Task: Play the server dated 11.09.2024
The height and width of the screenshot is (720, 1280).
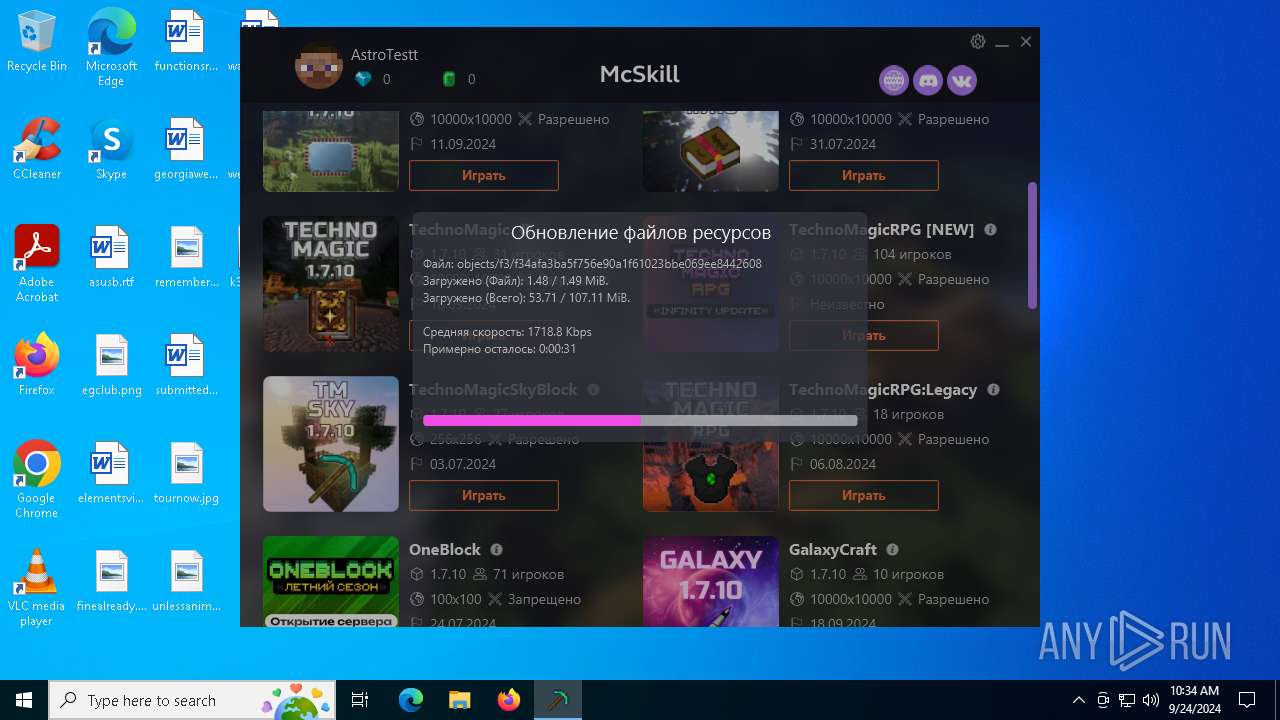Action: (484, 175)
